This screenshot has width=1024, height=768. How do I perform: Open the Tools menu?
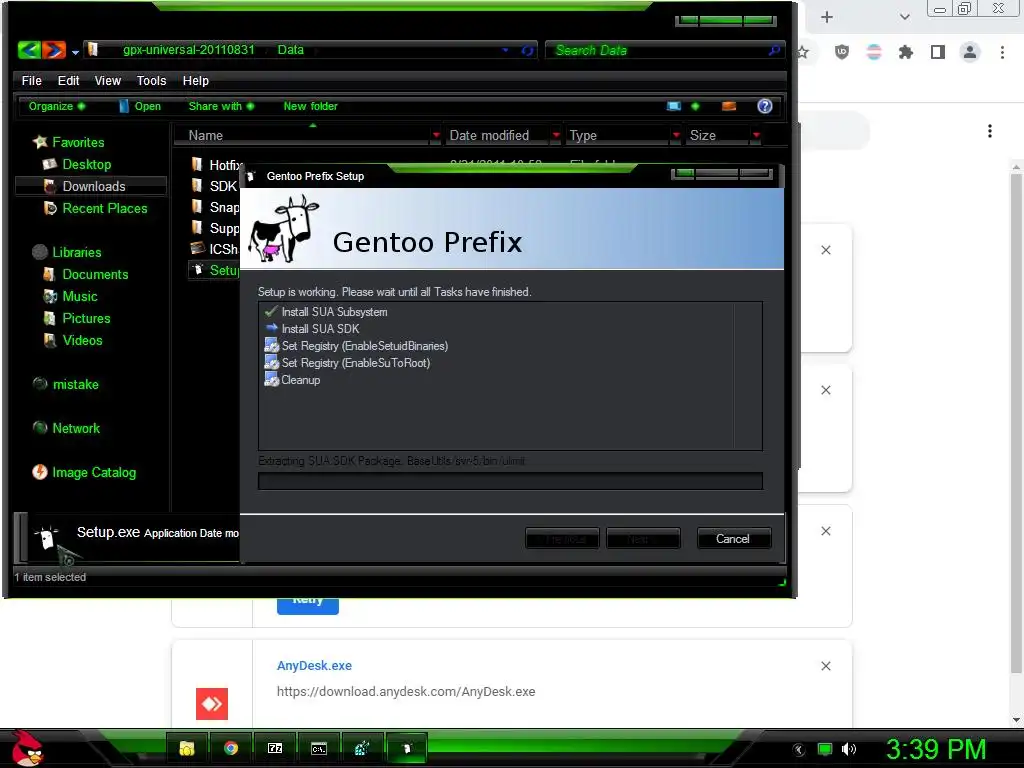(152, 80)
